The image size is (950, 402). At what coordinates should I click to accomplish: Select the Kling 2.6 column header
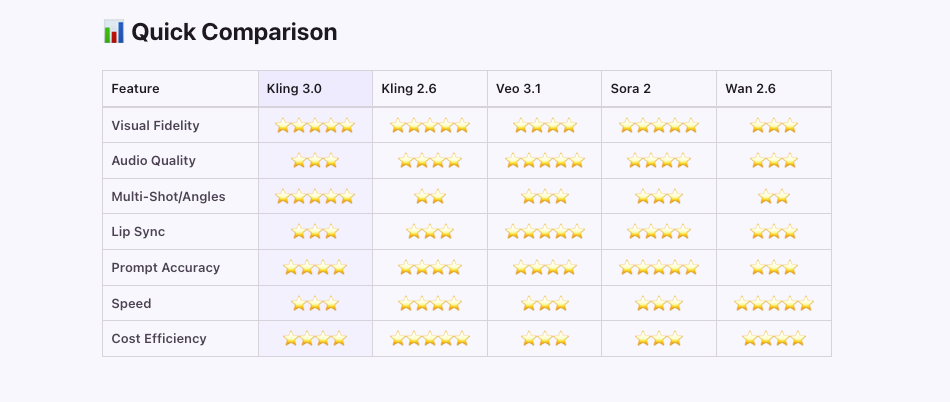[x=409, y=89]
